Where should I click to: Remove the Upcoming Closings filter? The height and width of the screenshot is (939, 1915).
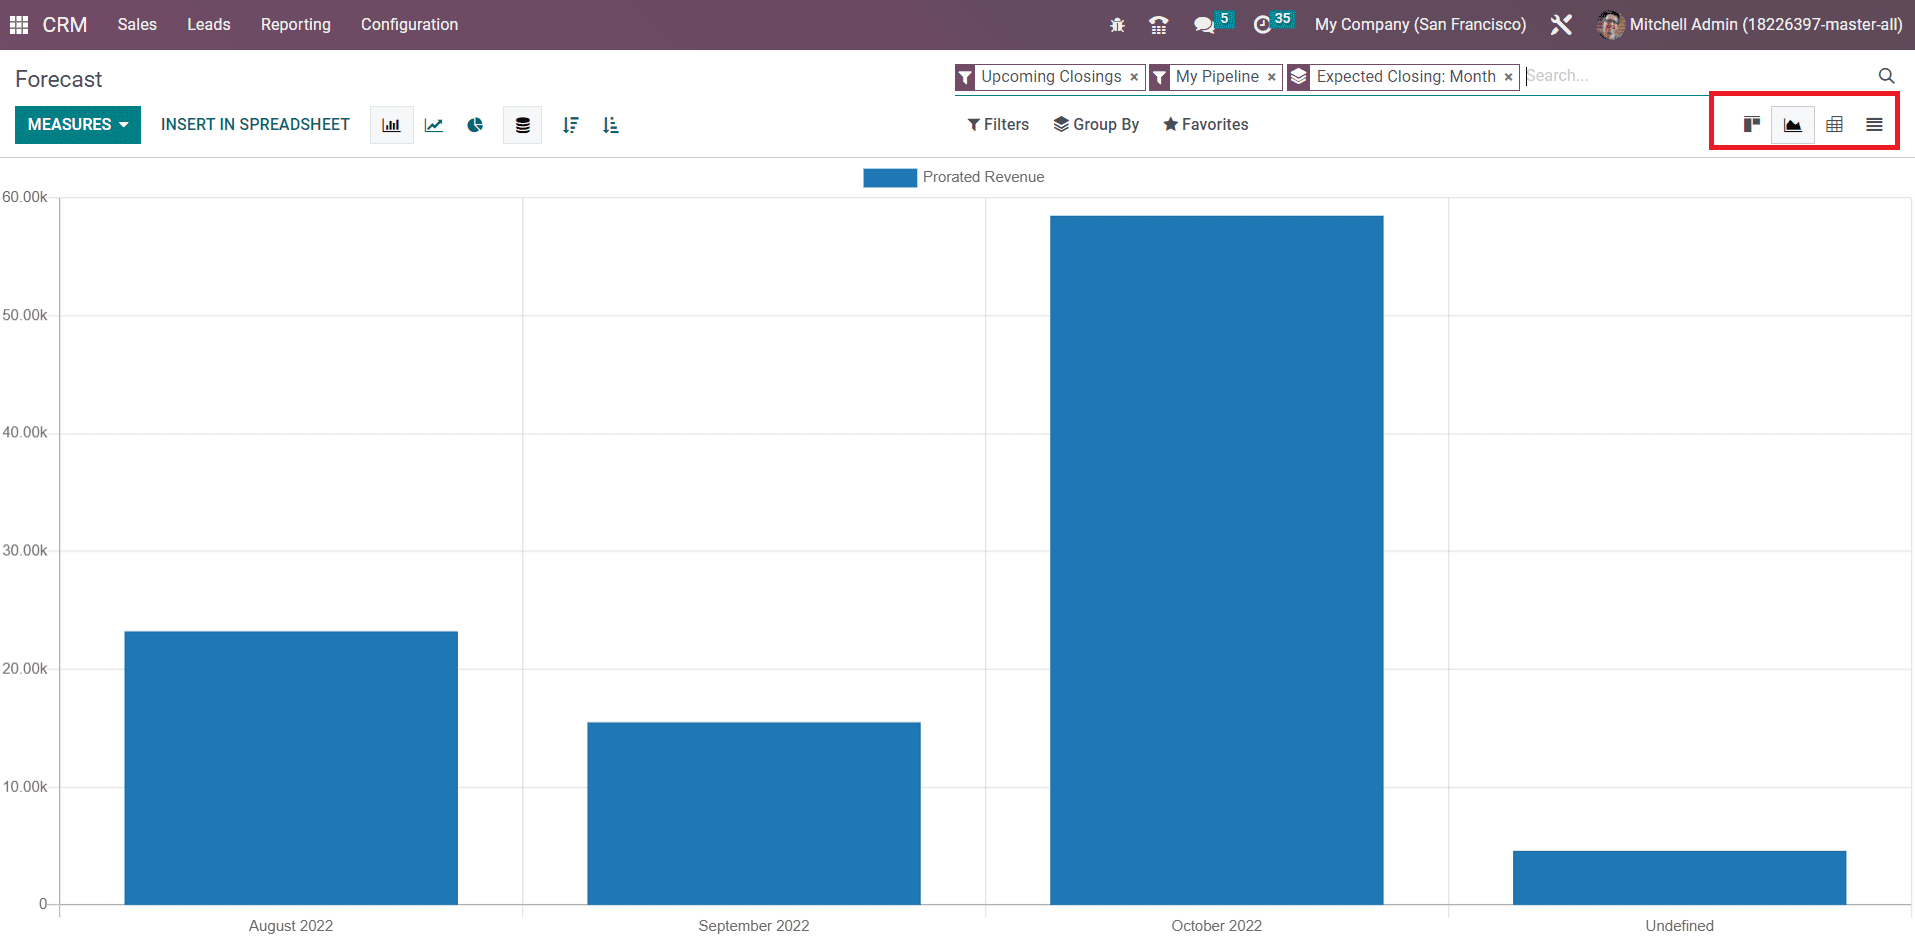coord(1133,77)
